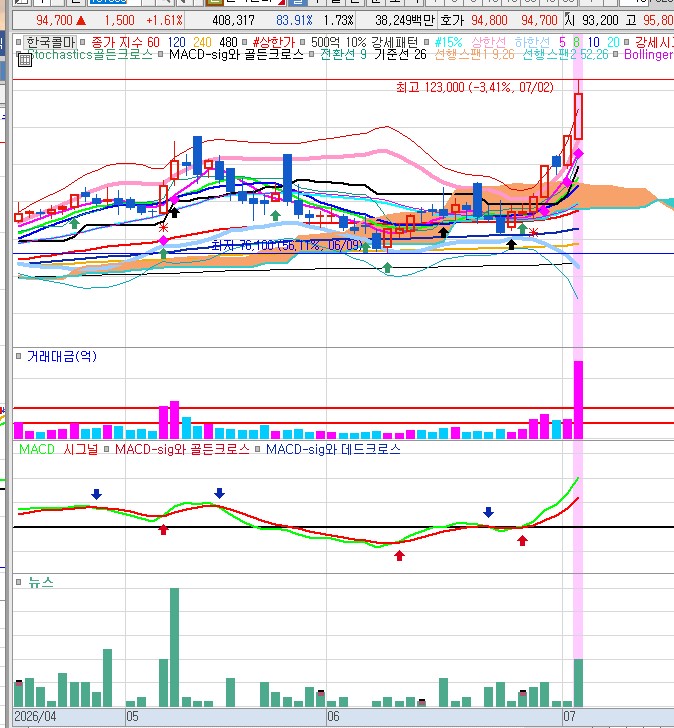Toggle the marker before 전환선 9
The width and height of the screenshot is (674, 728).
(311, 54)
